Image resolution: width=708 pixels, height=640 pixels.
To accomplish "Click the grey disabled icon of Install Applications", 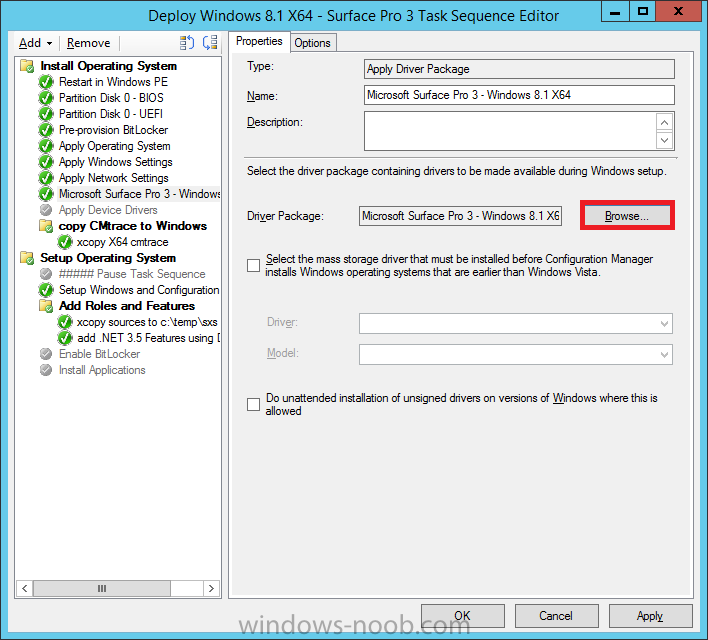I will [46, 370].
